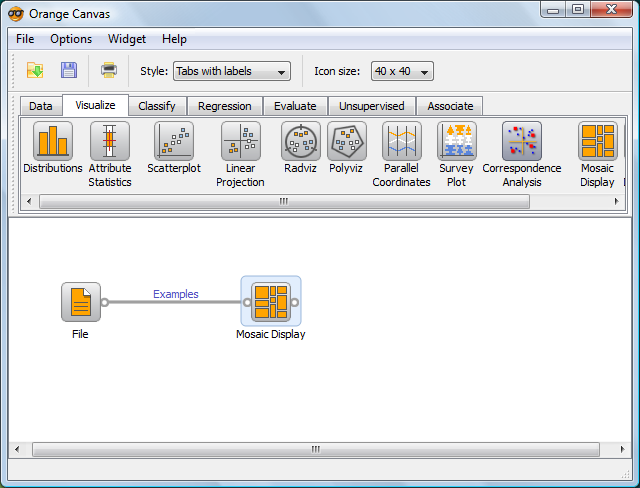Switch to the Visualize tab
This screenshot has height=488, width=640.
click(96, 105)
